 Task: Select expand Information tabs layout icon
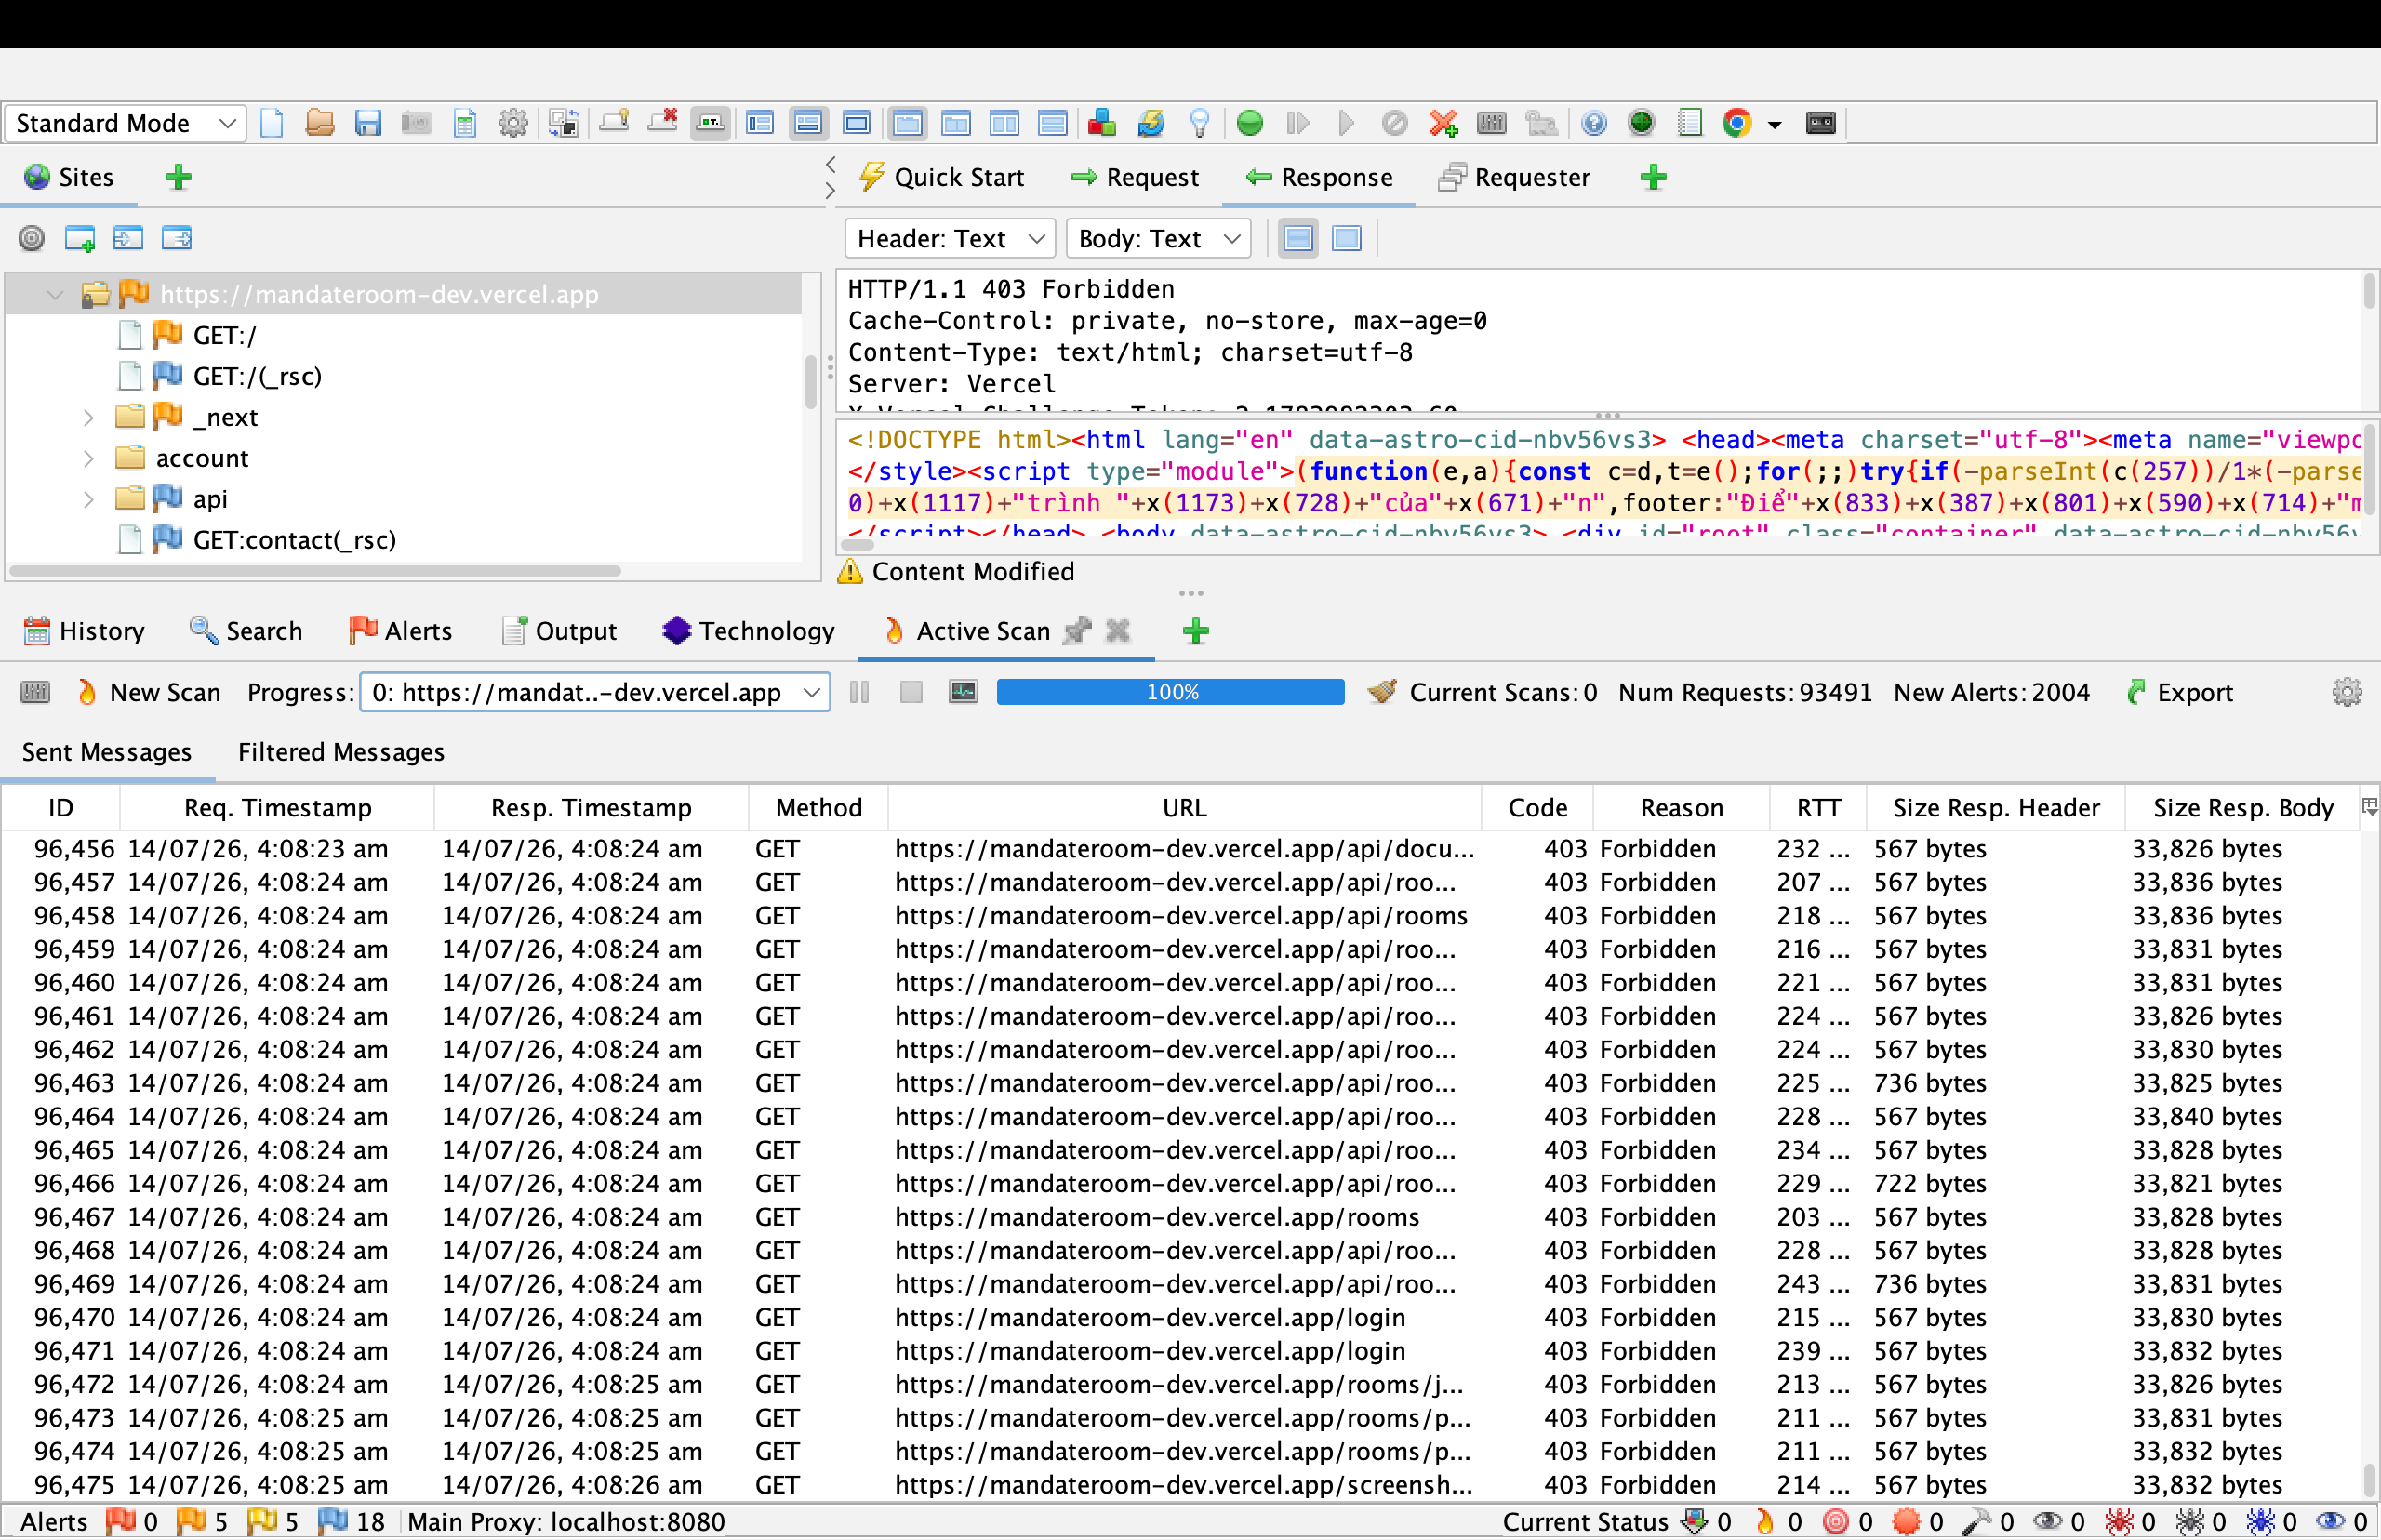point(808,123)
